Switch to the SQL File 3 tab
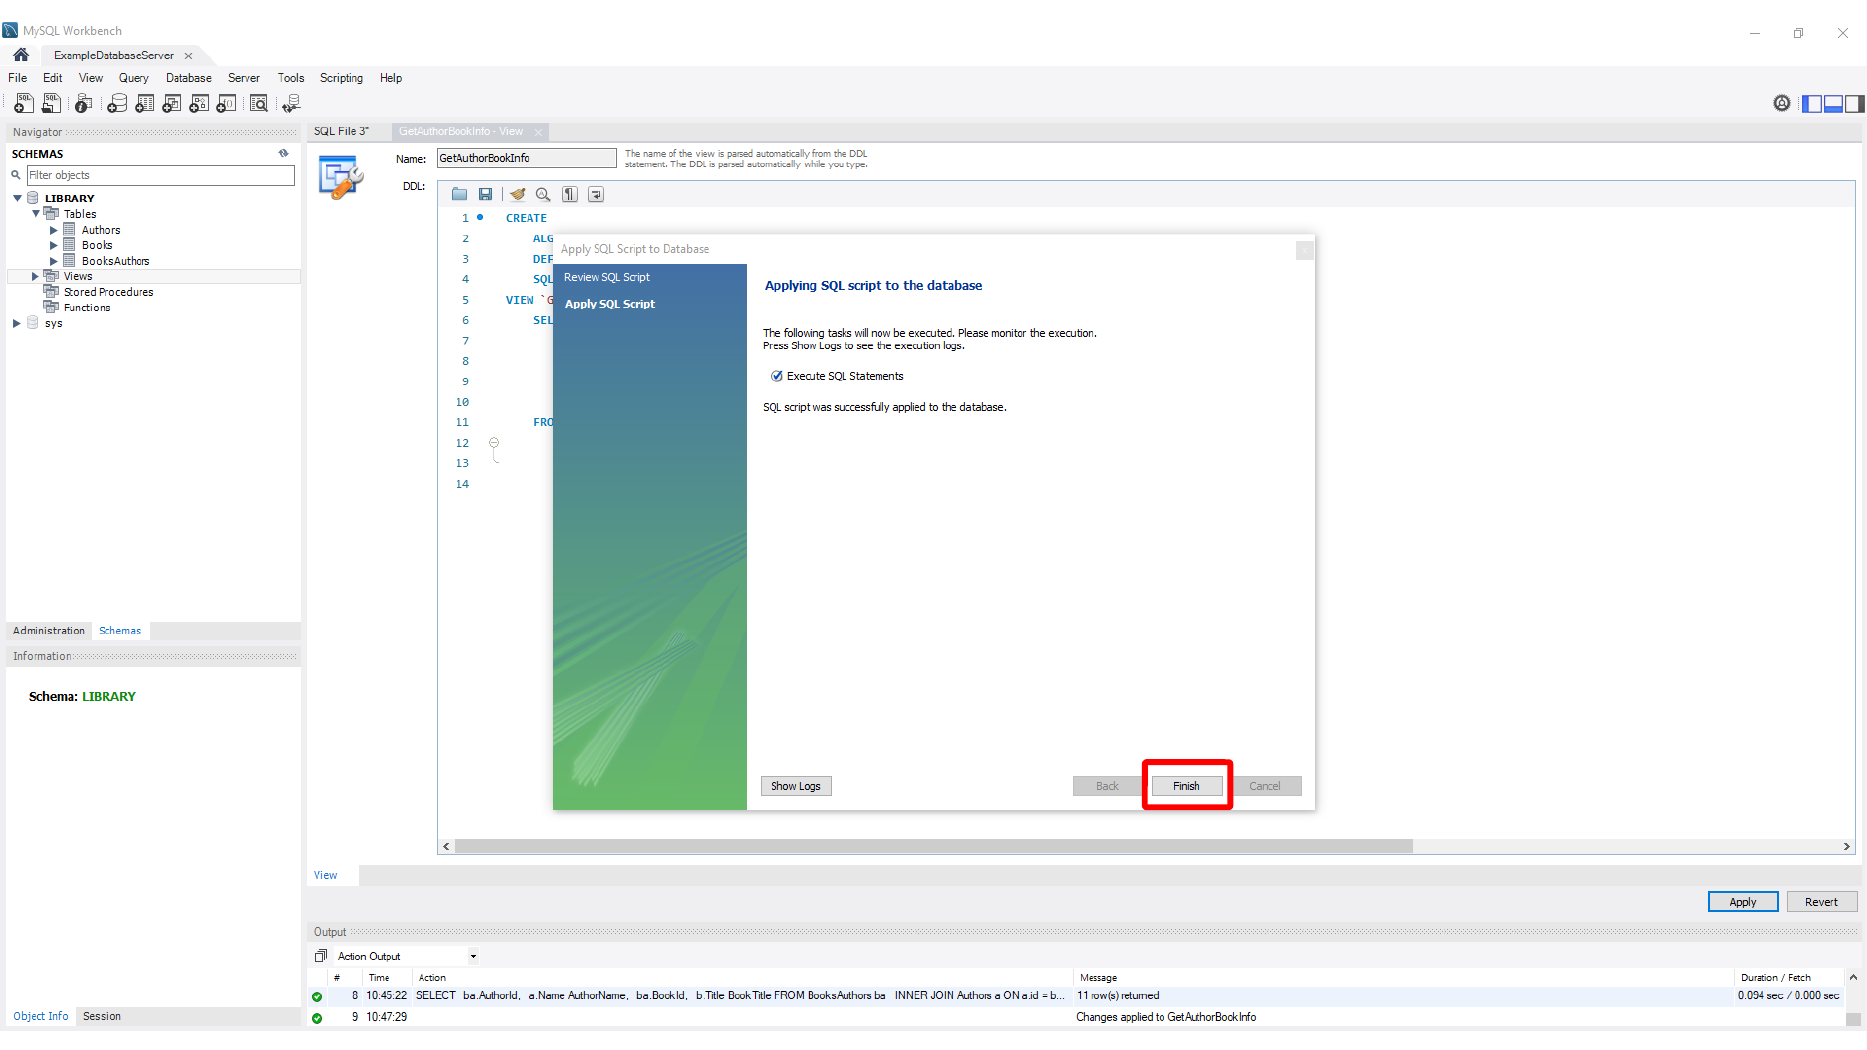This screenshot has height=1050, width=1867. [341, 131]
